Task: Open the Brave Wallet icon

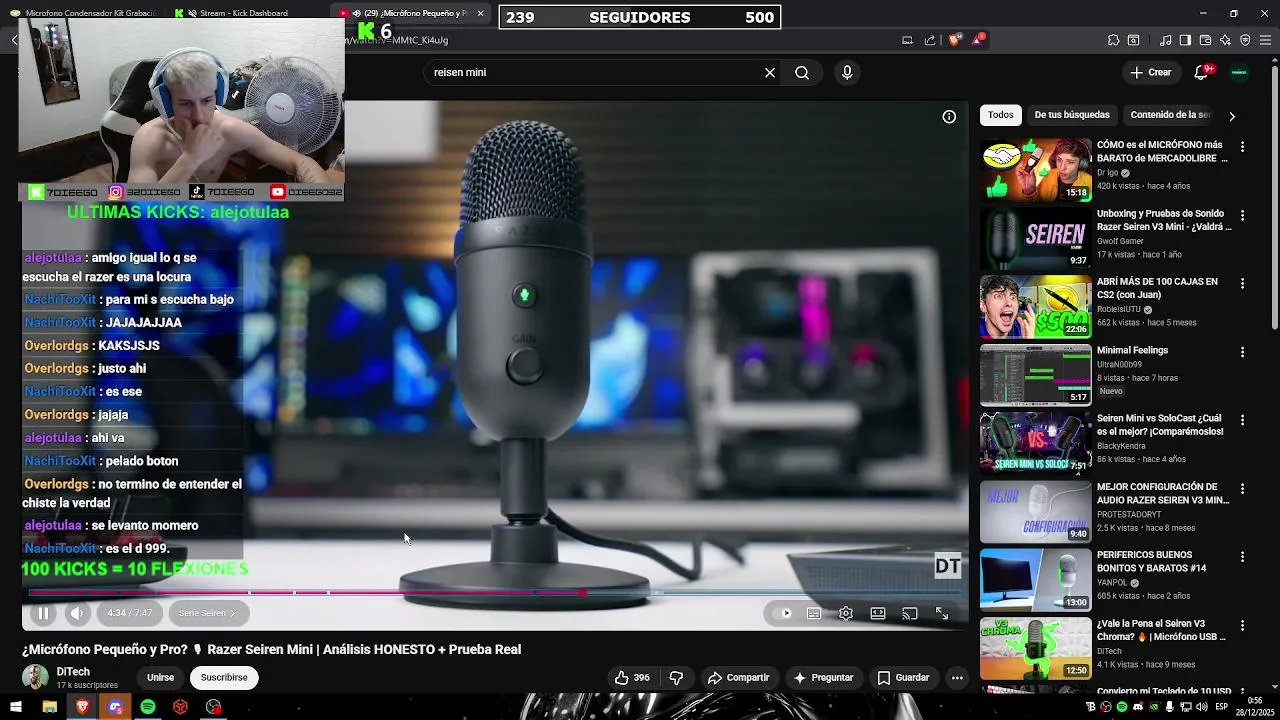Action: click(x=1205, y=40)
